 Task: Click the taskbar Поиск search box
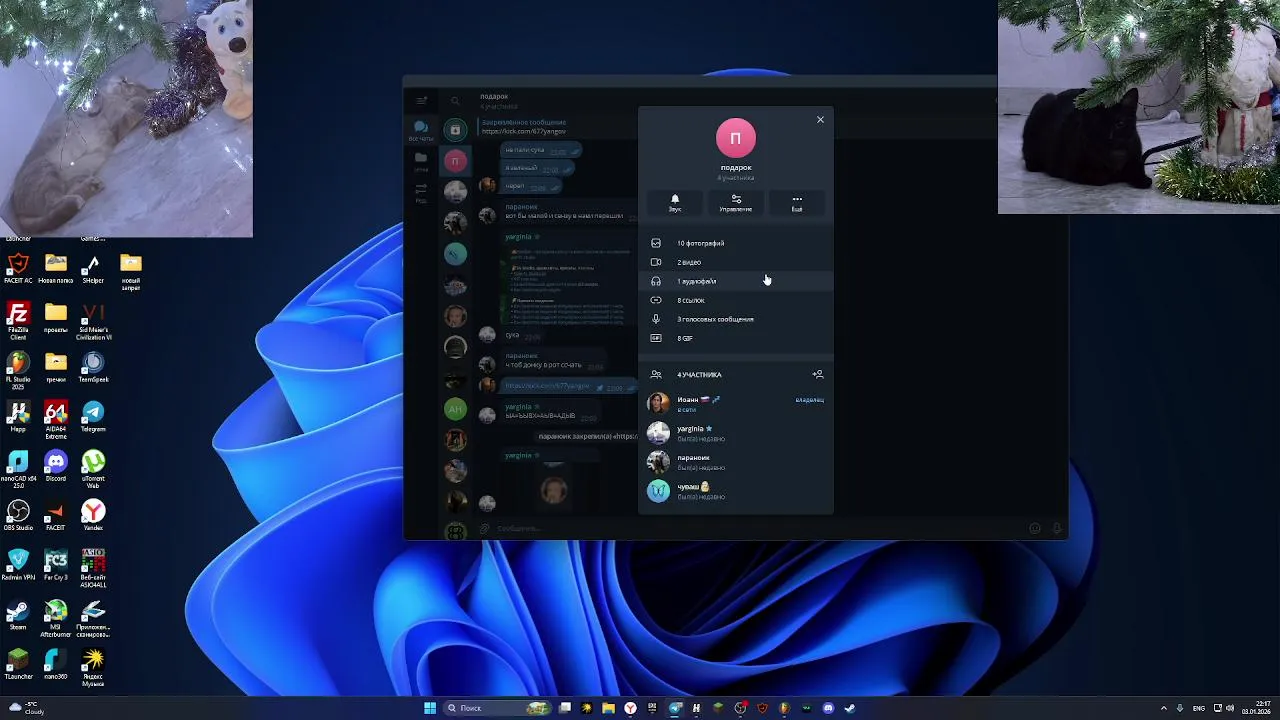(x=497, y=708)
